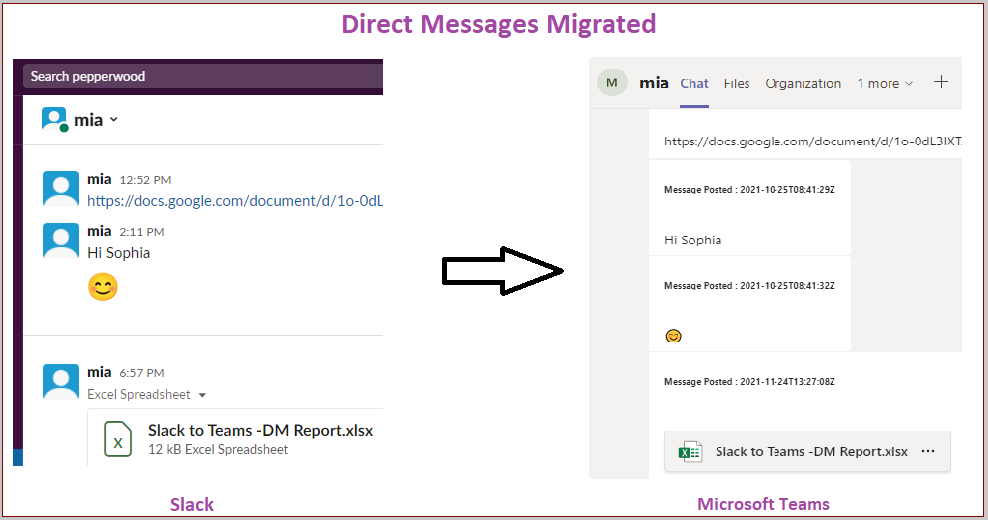This screenshot has height=520, width=988.
Task: Click the plus icon to add a Teams tab
Action: click(x=941, y=82)
